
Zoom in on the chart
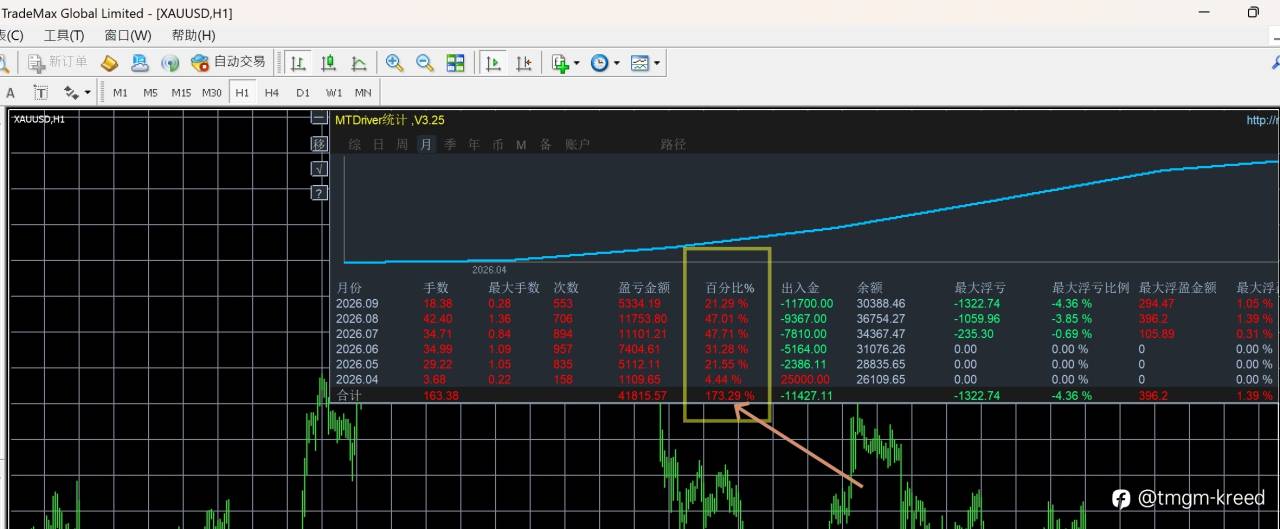pos(395,63)
